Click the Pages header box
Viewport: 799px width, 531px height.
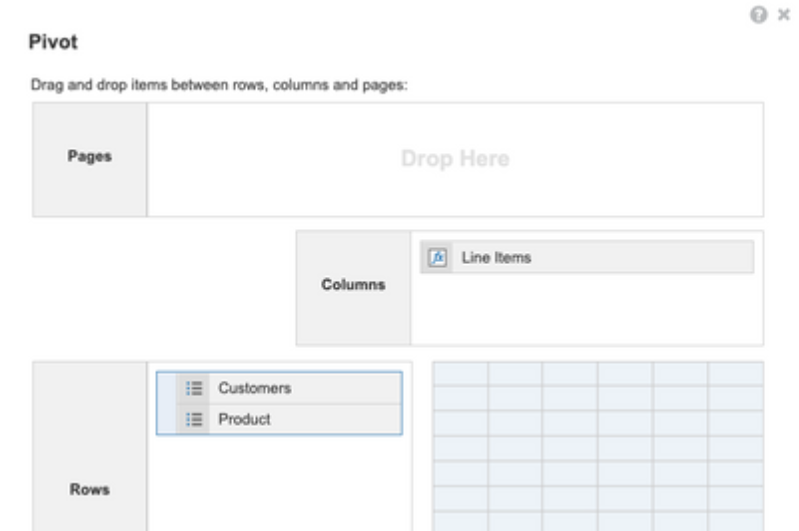(x=90, y=159)
